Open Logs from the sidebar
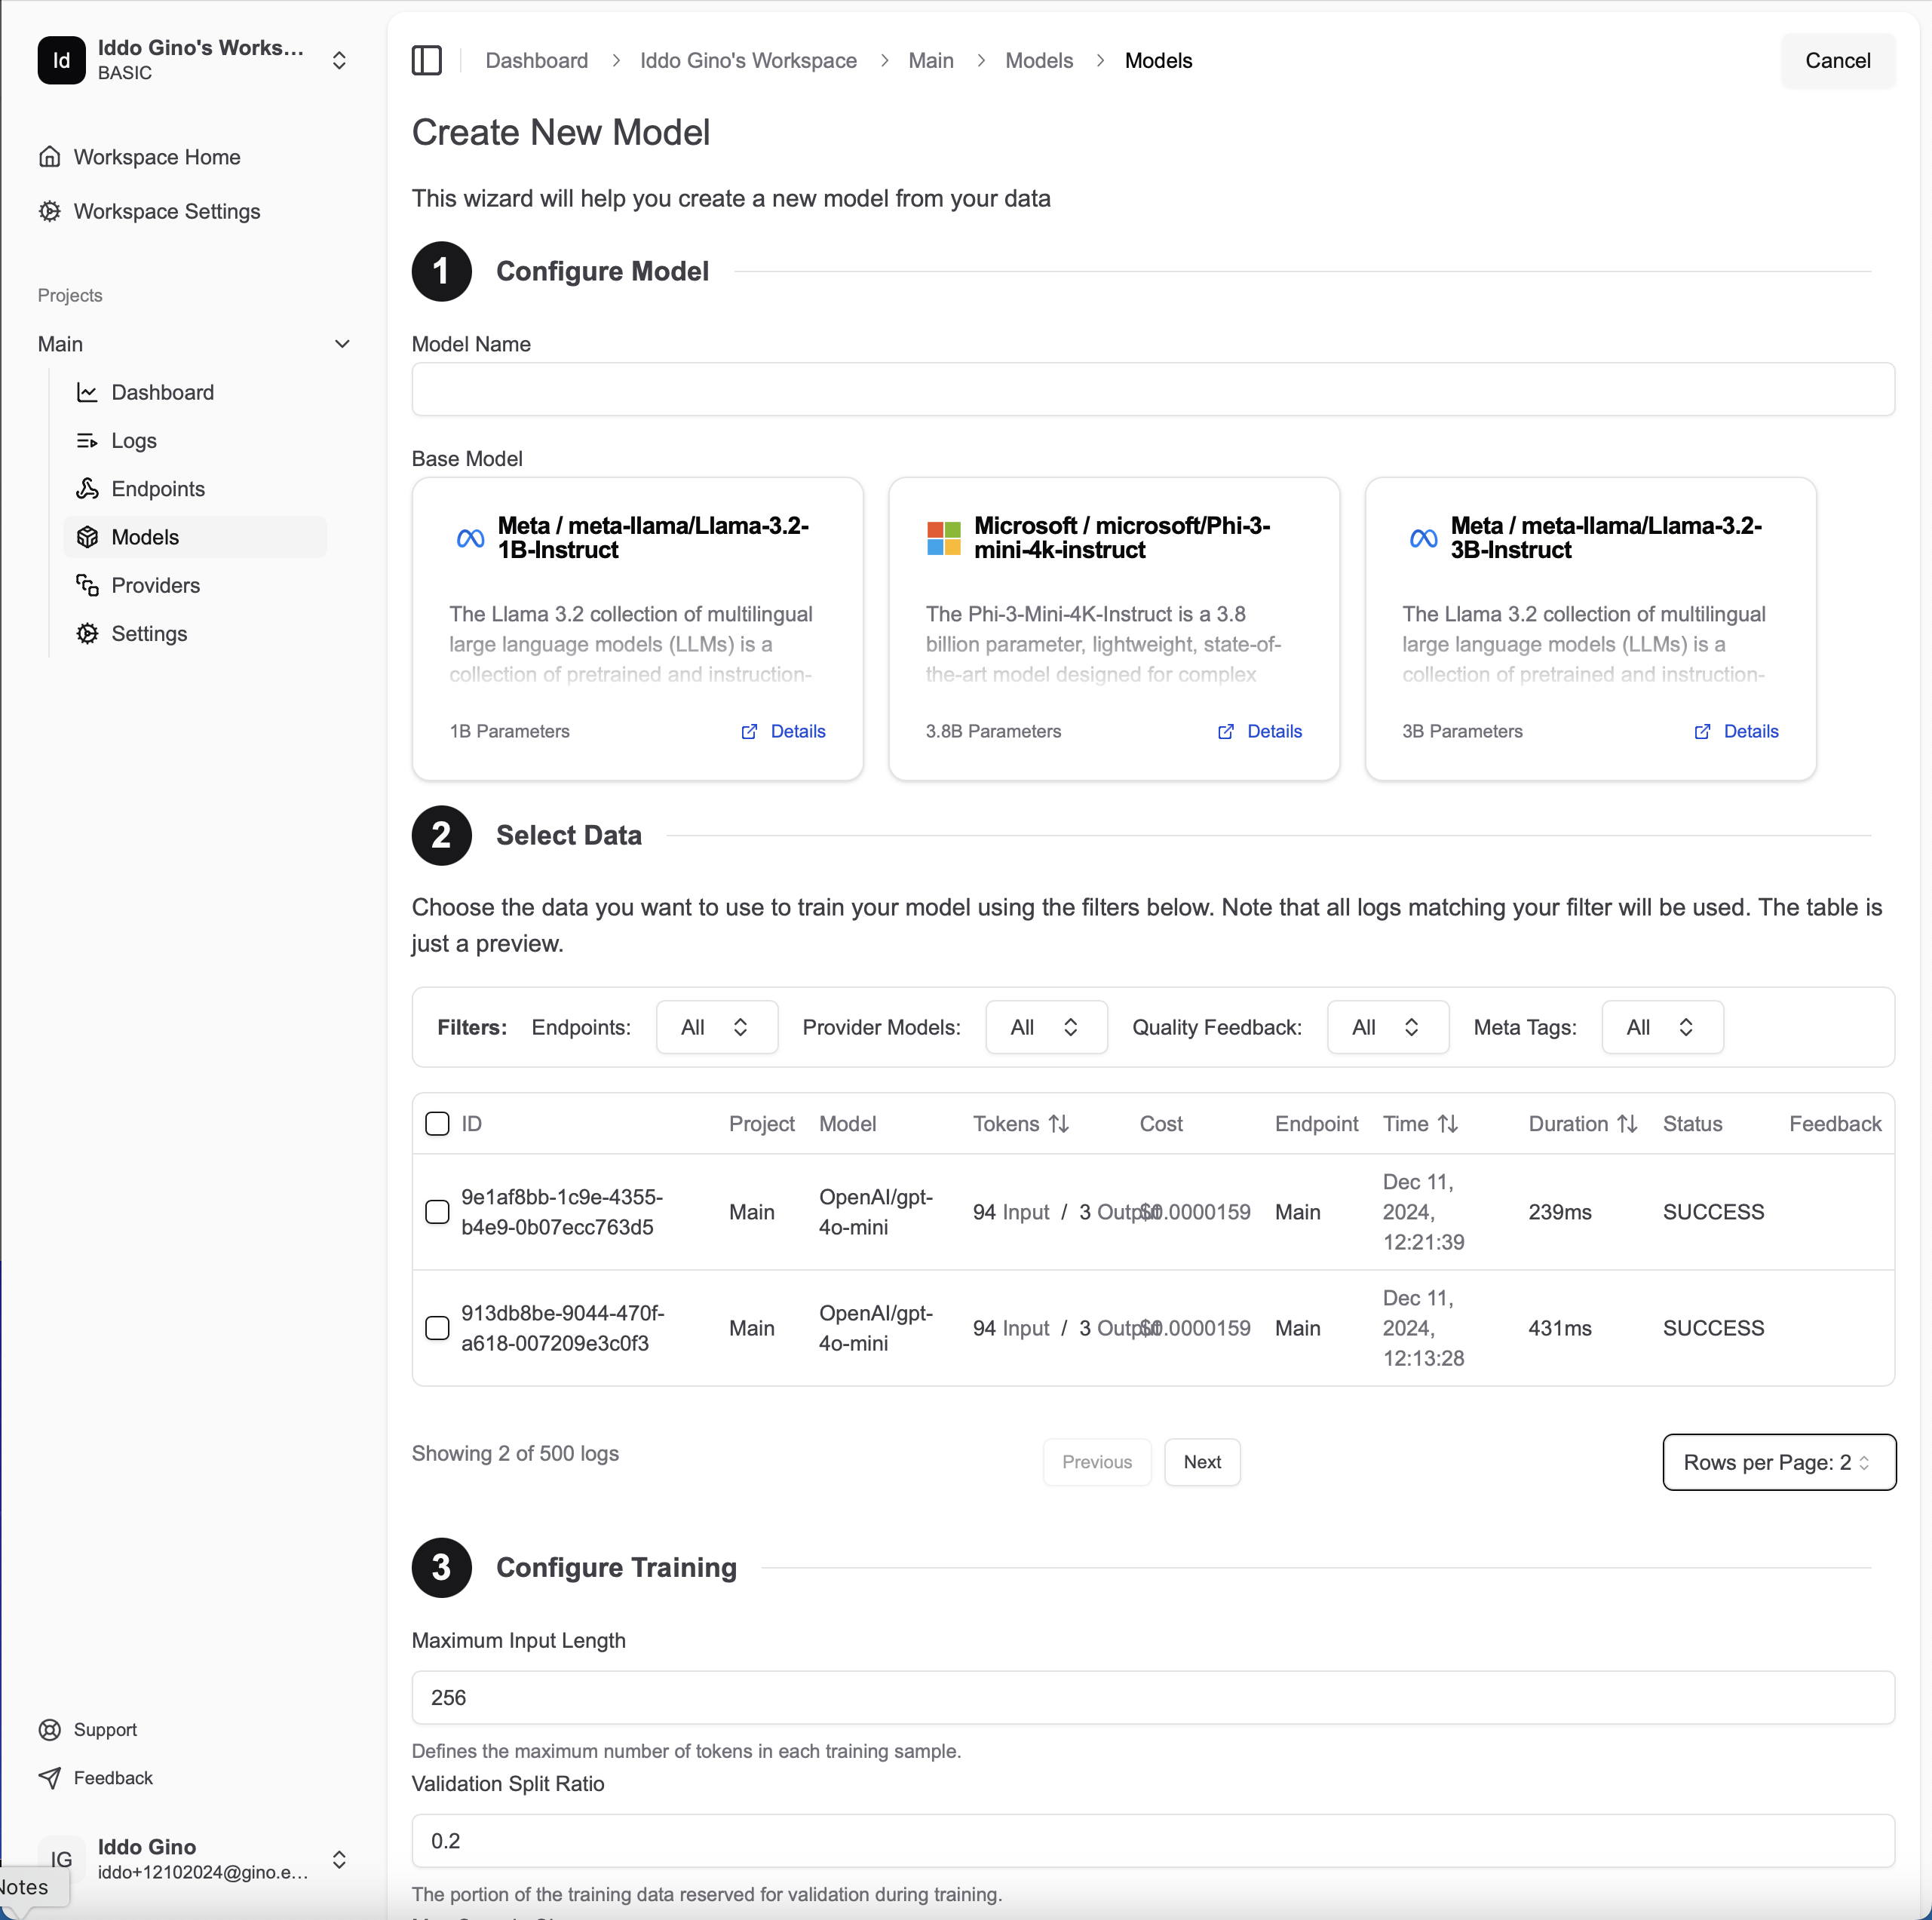 (x=135, y=440)
